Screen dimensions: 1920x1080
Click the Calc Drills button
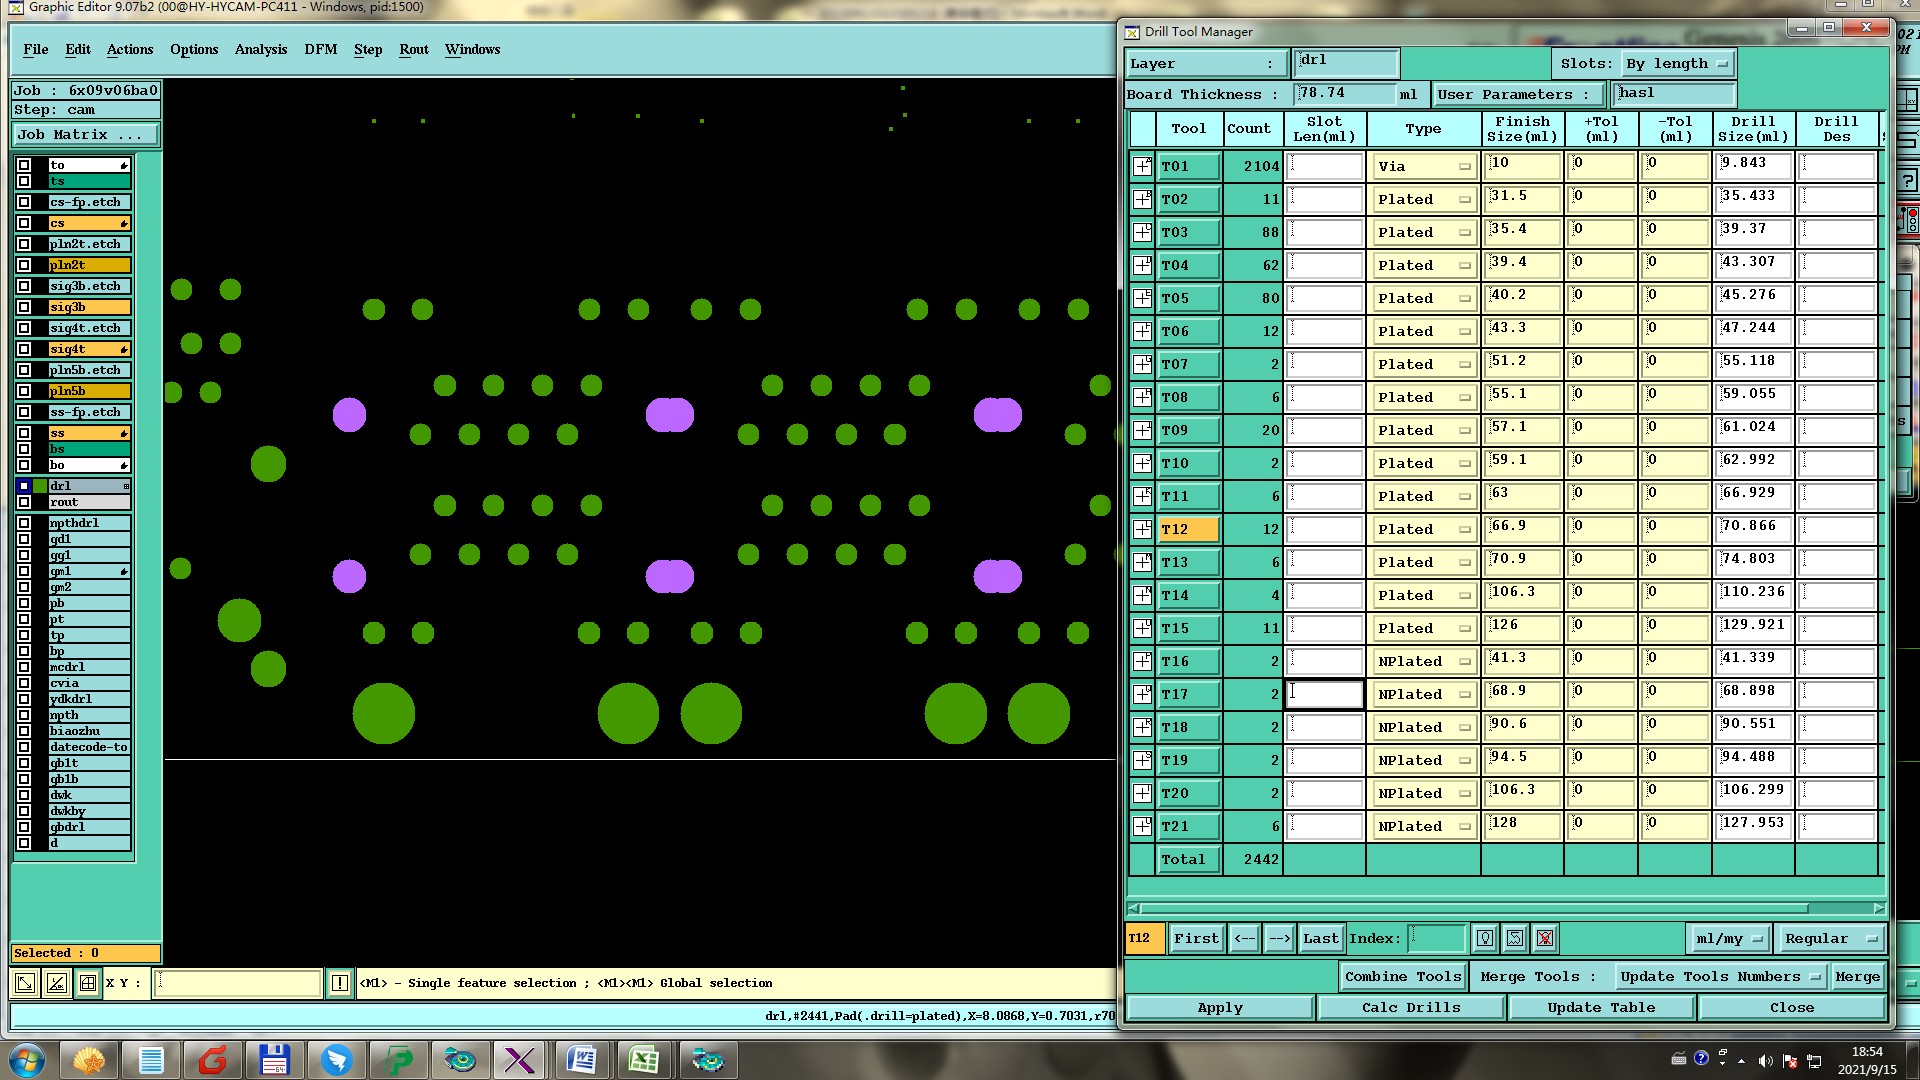point(1410,1007)
